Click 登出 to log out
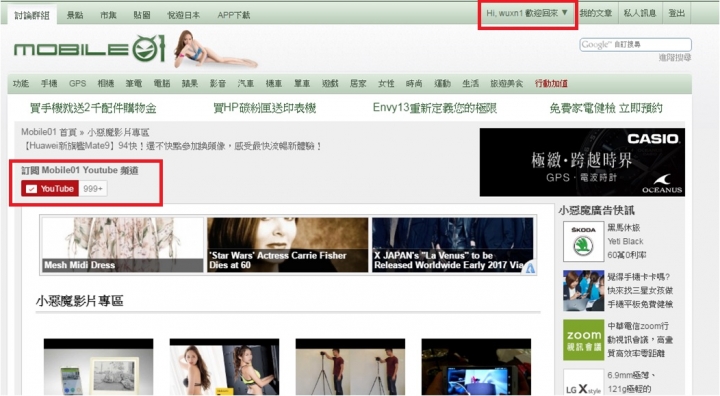Image resolution: width=720 pixels, height=396 pixels. 676,13
